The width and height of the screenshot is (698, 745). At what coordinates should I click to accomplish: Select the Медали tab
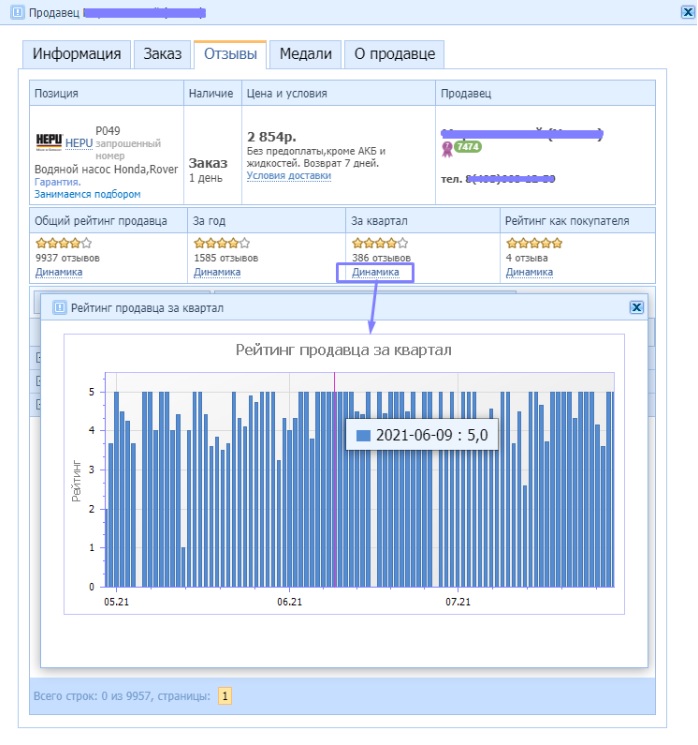click(306, 54)
